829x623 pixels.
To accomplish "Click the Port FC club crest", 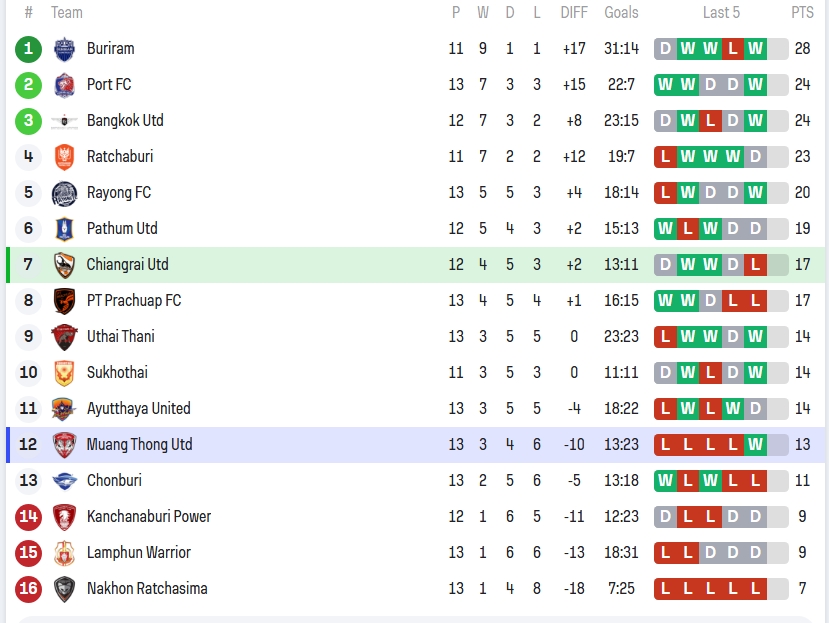I will point(64,85).
